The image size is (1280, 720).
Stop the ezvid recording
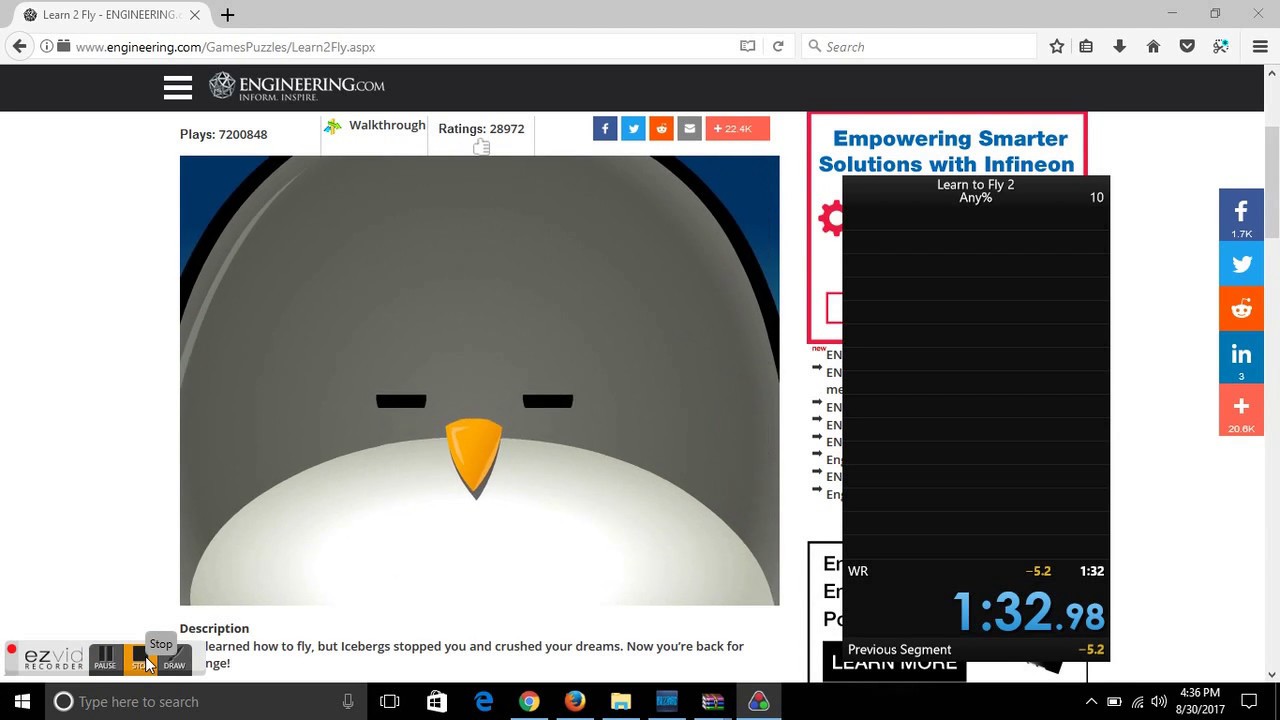(139, 658)
